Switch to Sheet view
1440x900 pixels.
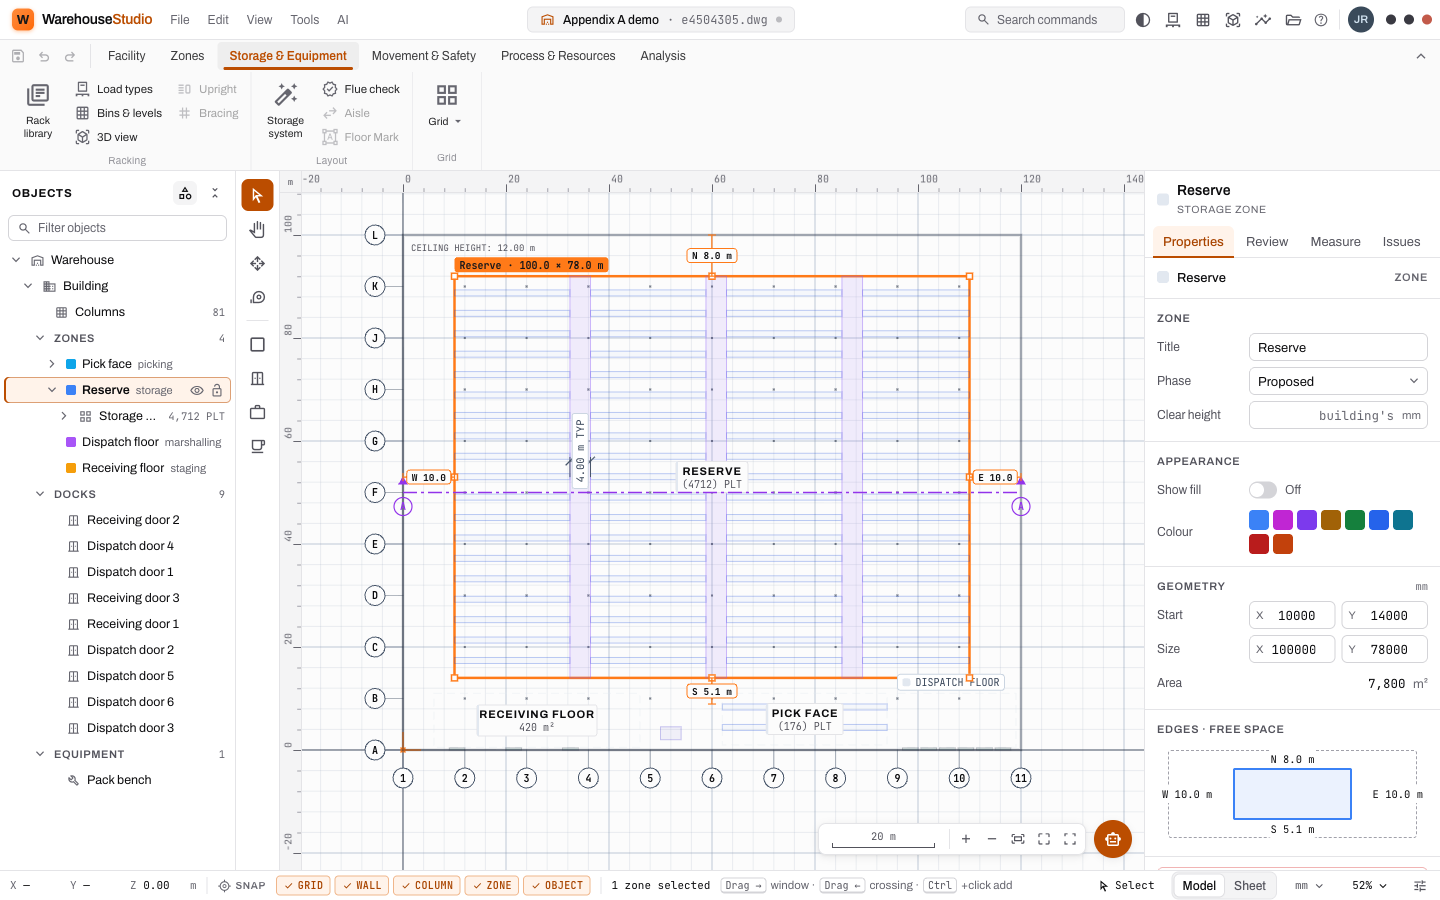(x=1250, y=886)
